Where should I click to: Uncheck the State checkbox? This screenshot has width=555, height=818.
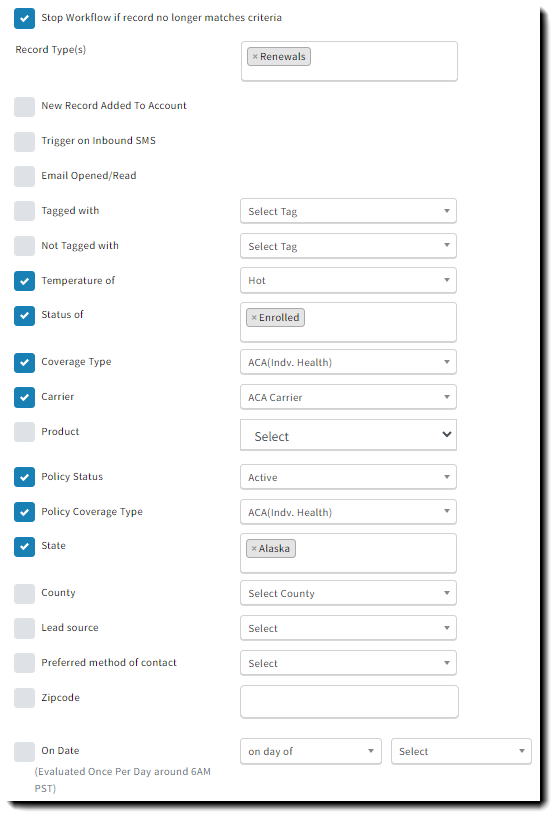point(25,547)
